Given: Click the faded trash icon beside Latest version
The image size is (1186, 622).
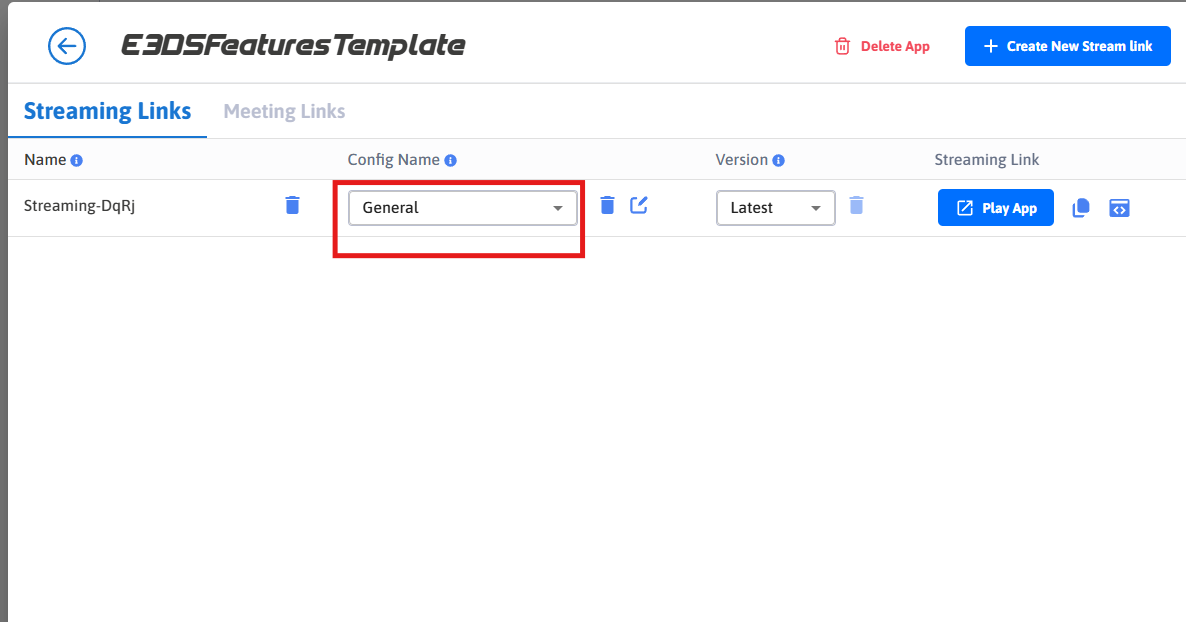Looking at the screenshot, I should (x=856, y=205).
